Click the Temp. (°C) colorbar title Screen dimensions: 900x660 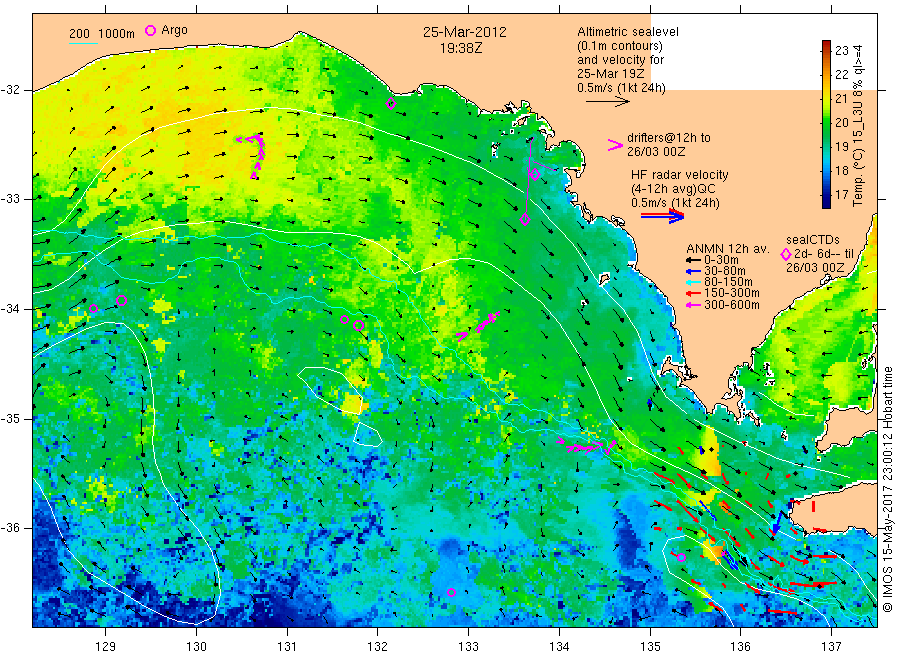[858, 125]
